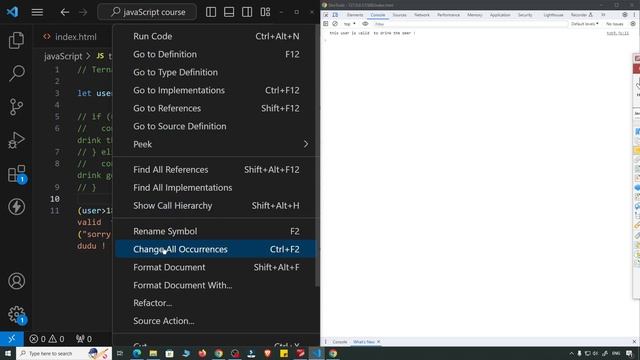Toggle device toolbar icon in DevTools

coord(335,15)
